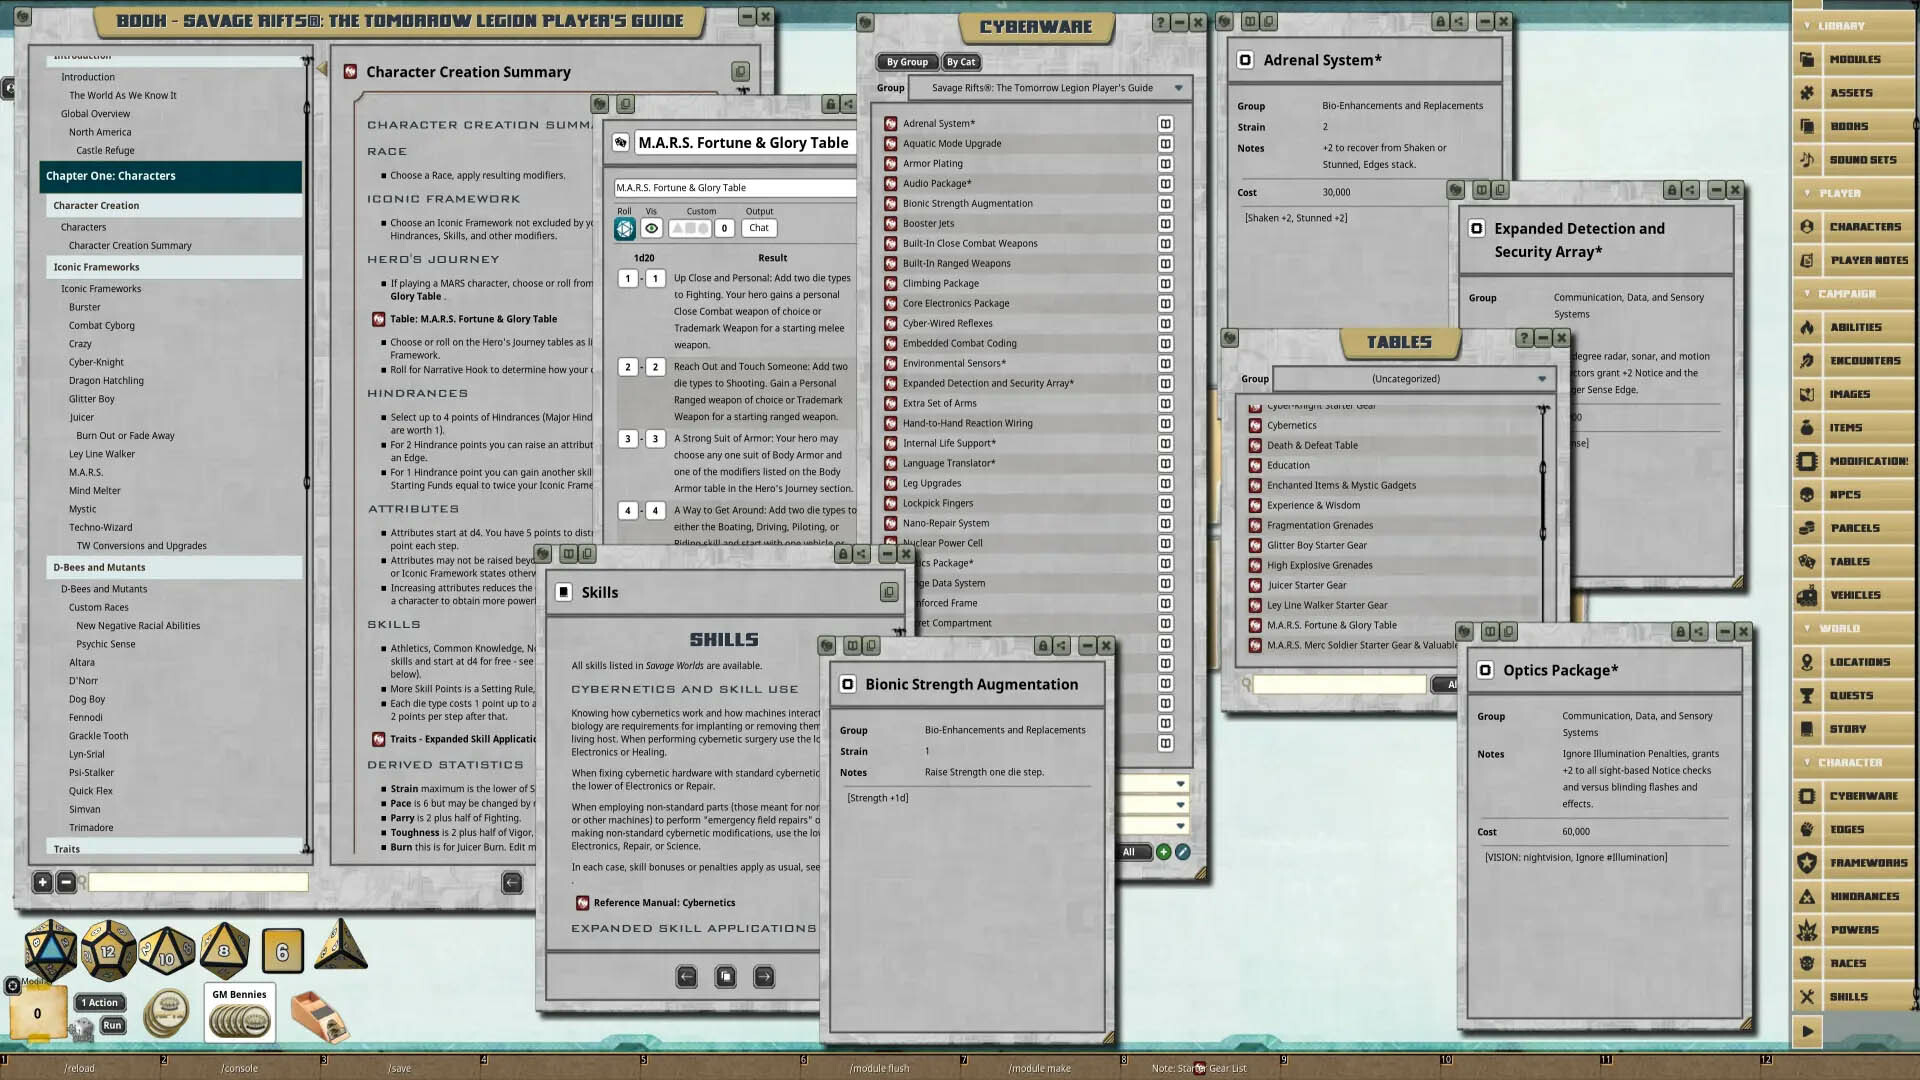Click the M.A.R.S. table roll dice button

(x=624, y=229)
